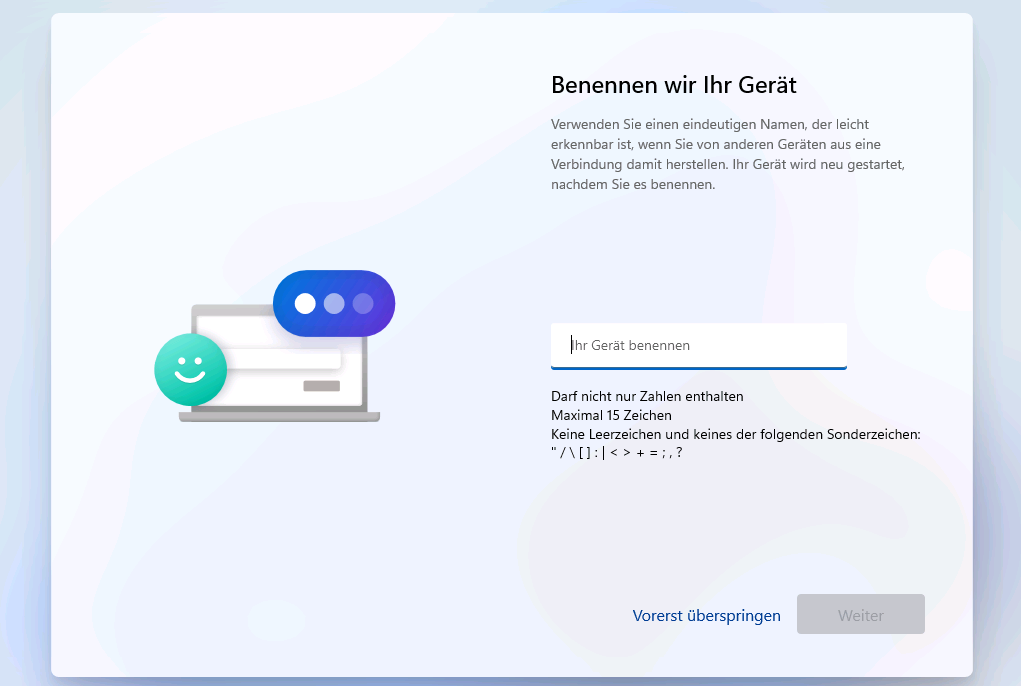Click the description paragraph about a unique name
The width and height of the screenshot is (1021, 686).
727,154
